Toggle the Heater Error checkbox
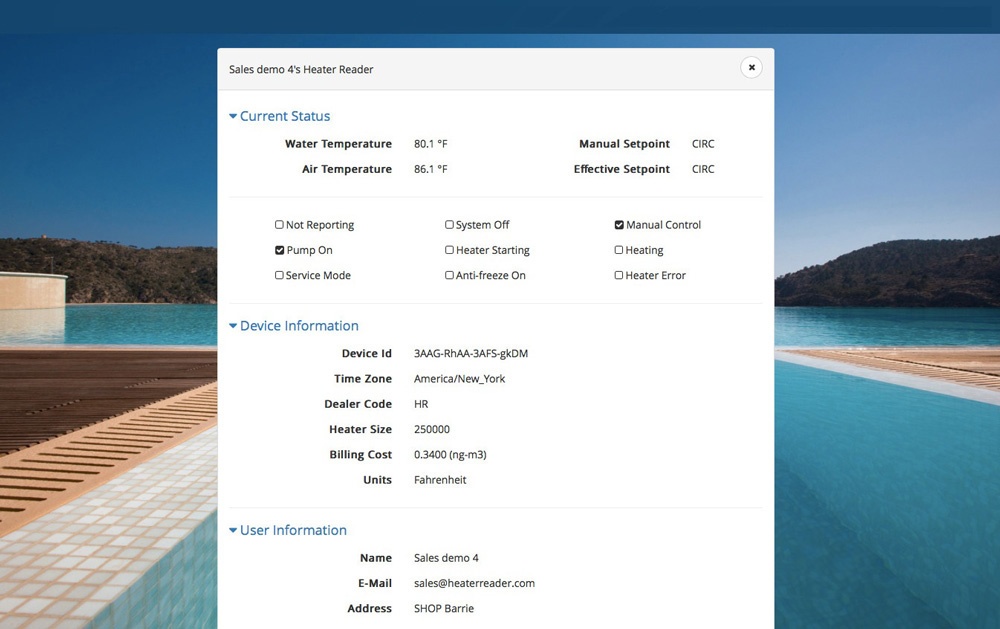This screenshot has width=1000, height=629. click(619, 275)
